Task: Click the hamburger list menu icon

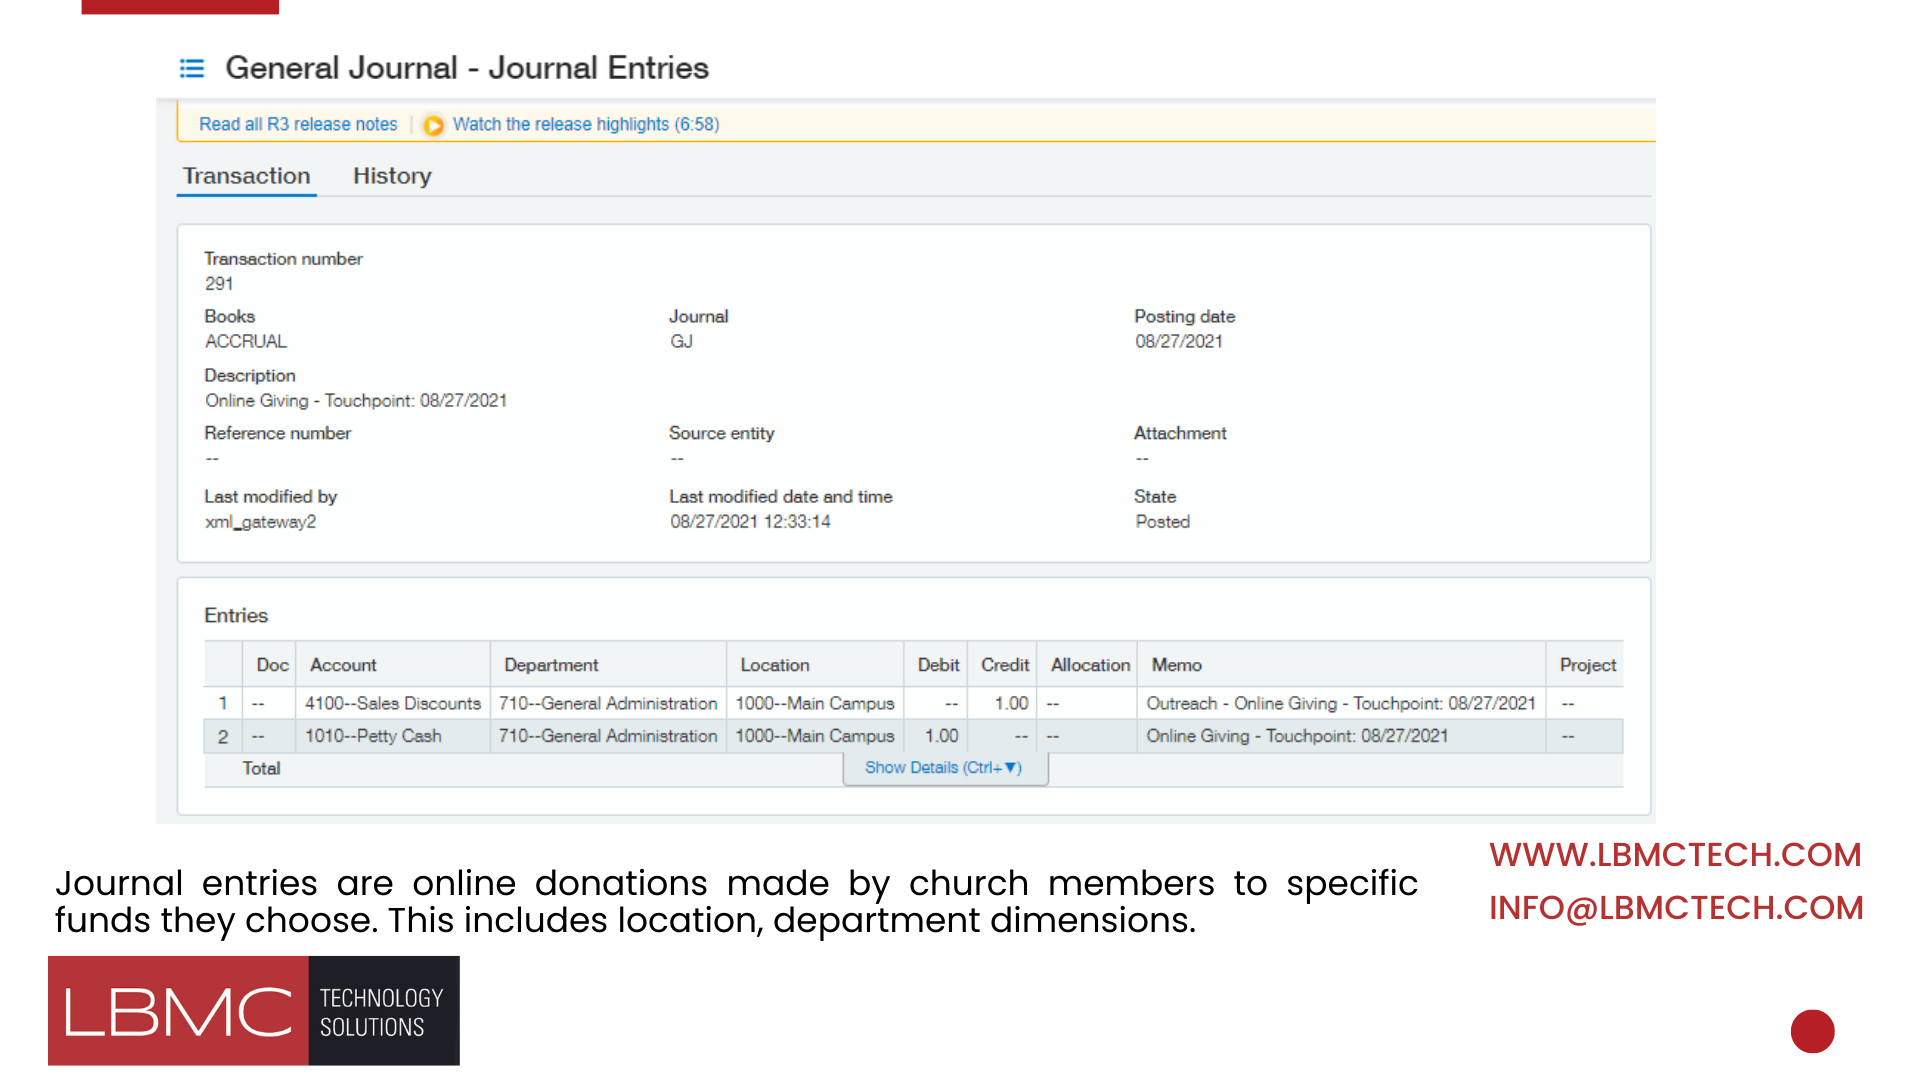Action: [x=191, y=68]
